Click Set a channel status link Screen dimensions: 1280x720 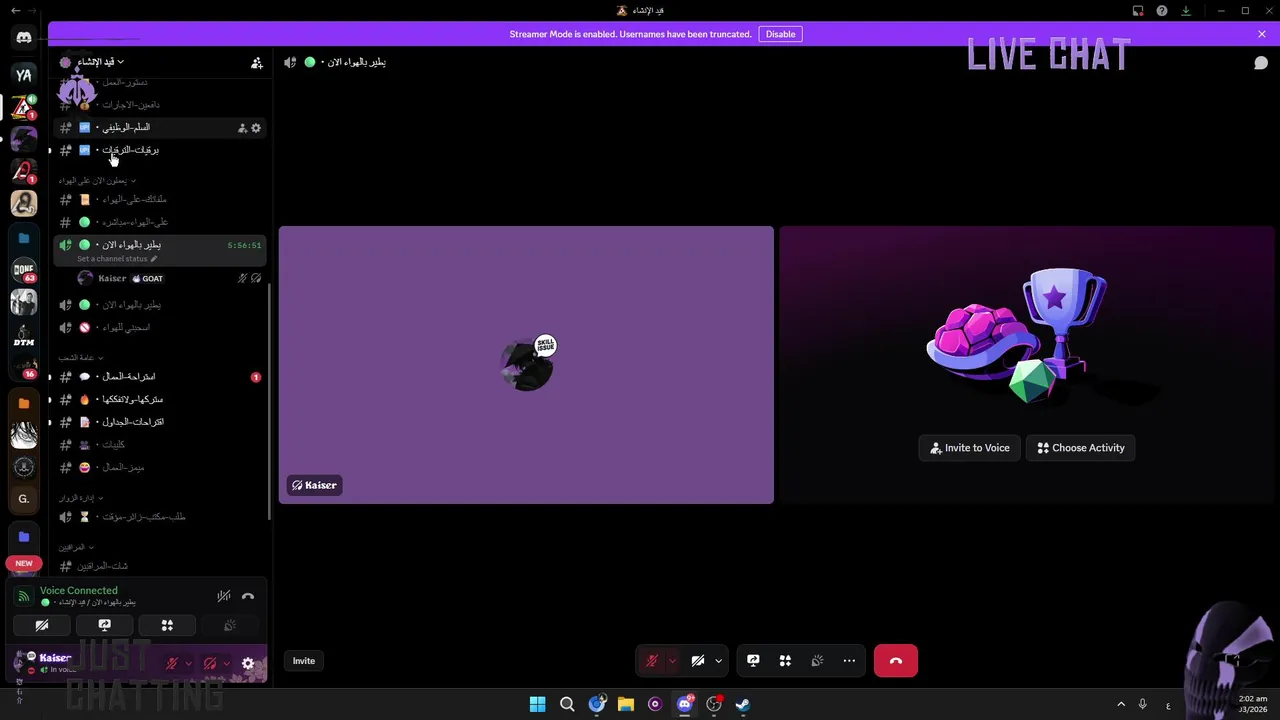pos(112,259)
